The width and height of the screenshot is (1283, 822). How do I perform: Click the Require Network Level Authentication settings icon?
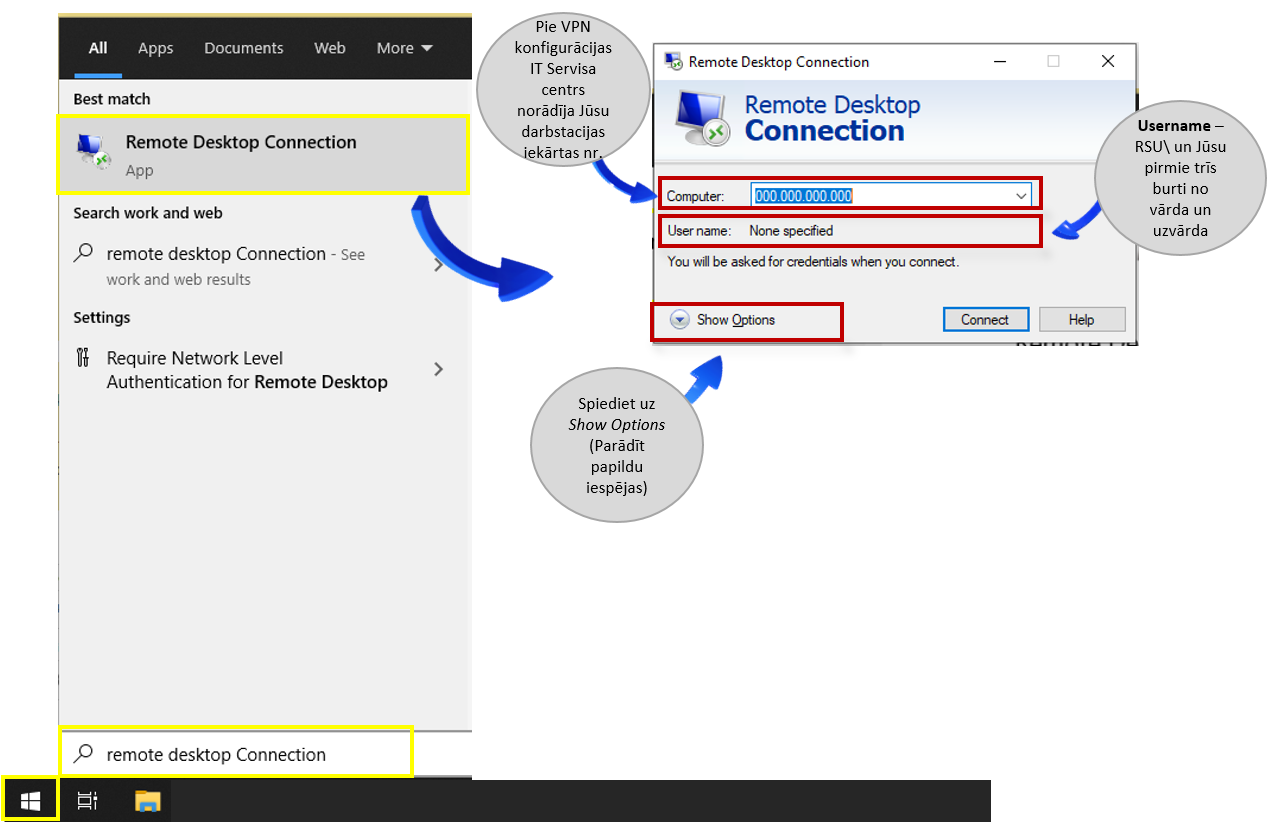(84, 358)
